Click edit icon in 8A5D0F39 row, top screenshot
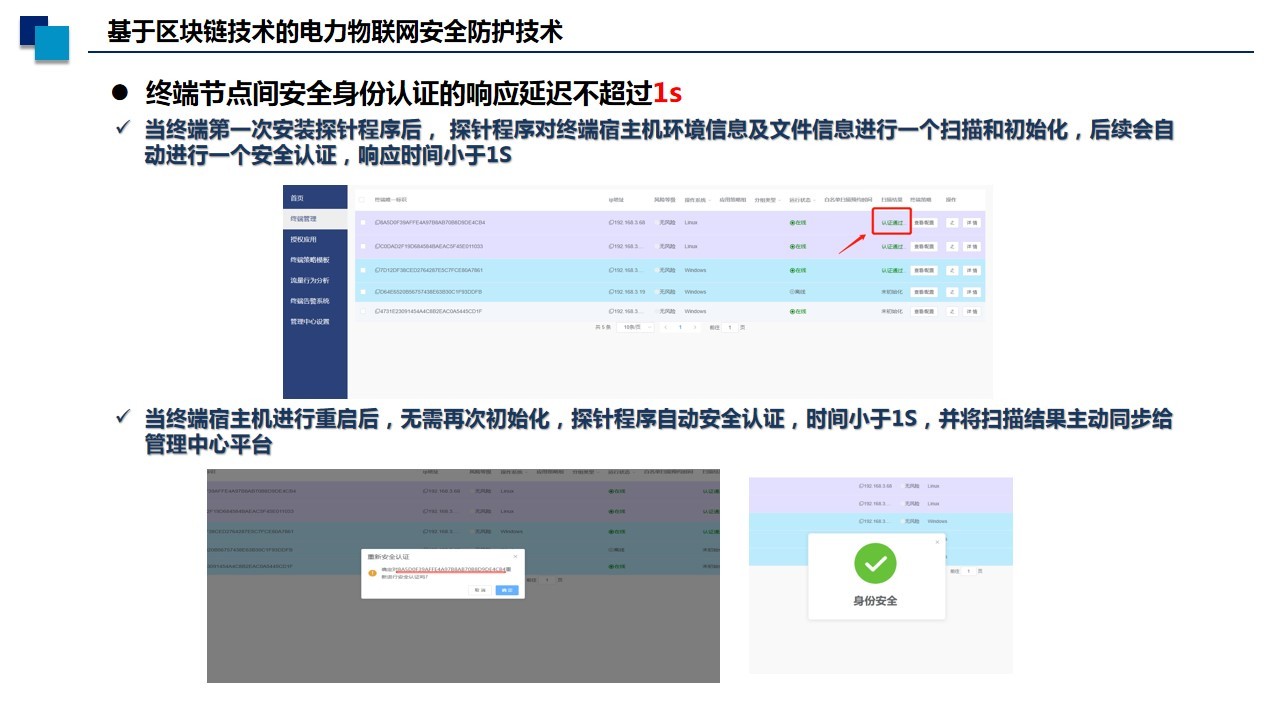This screenshot has height=720, width=1280. pos(952,222)
